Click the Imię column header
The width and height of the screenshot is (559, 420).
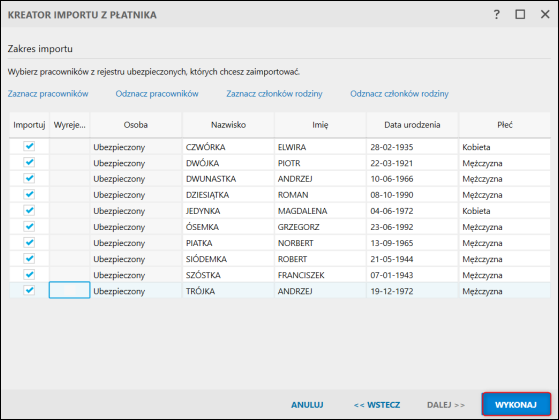[320, 125]
